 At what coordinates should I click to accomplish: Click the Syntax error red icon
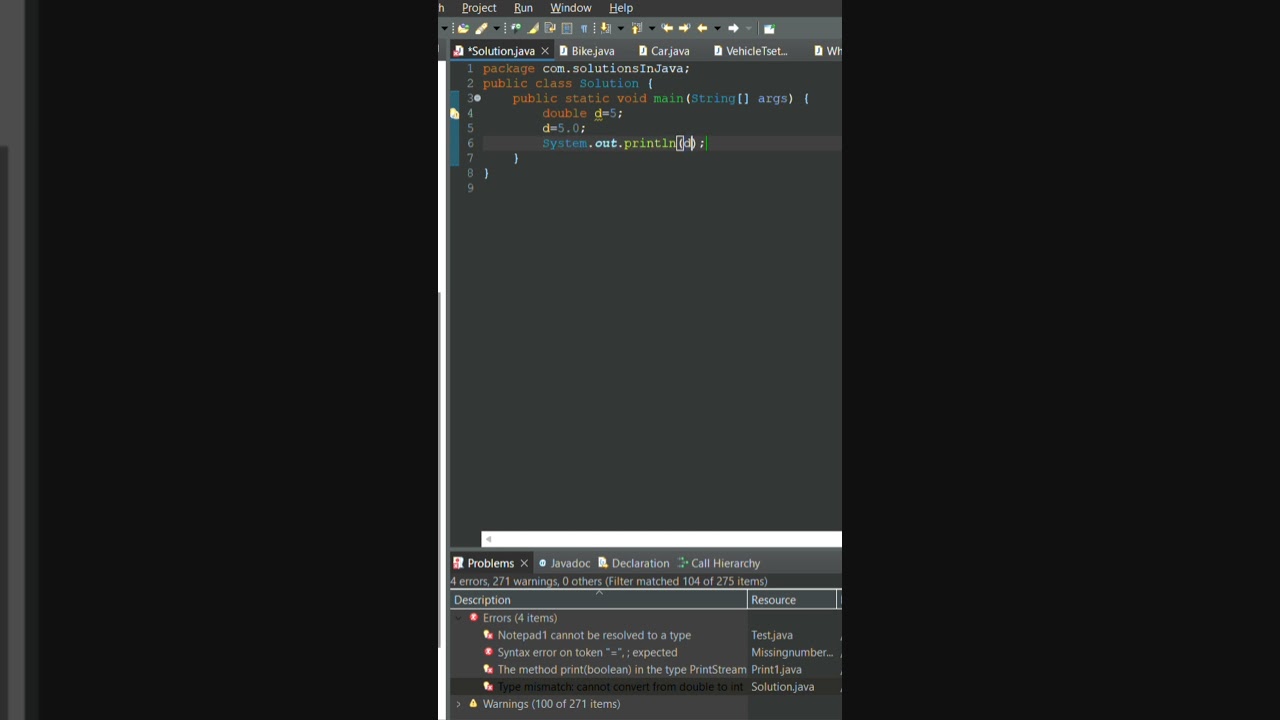click(x=488, y=652)
